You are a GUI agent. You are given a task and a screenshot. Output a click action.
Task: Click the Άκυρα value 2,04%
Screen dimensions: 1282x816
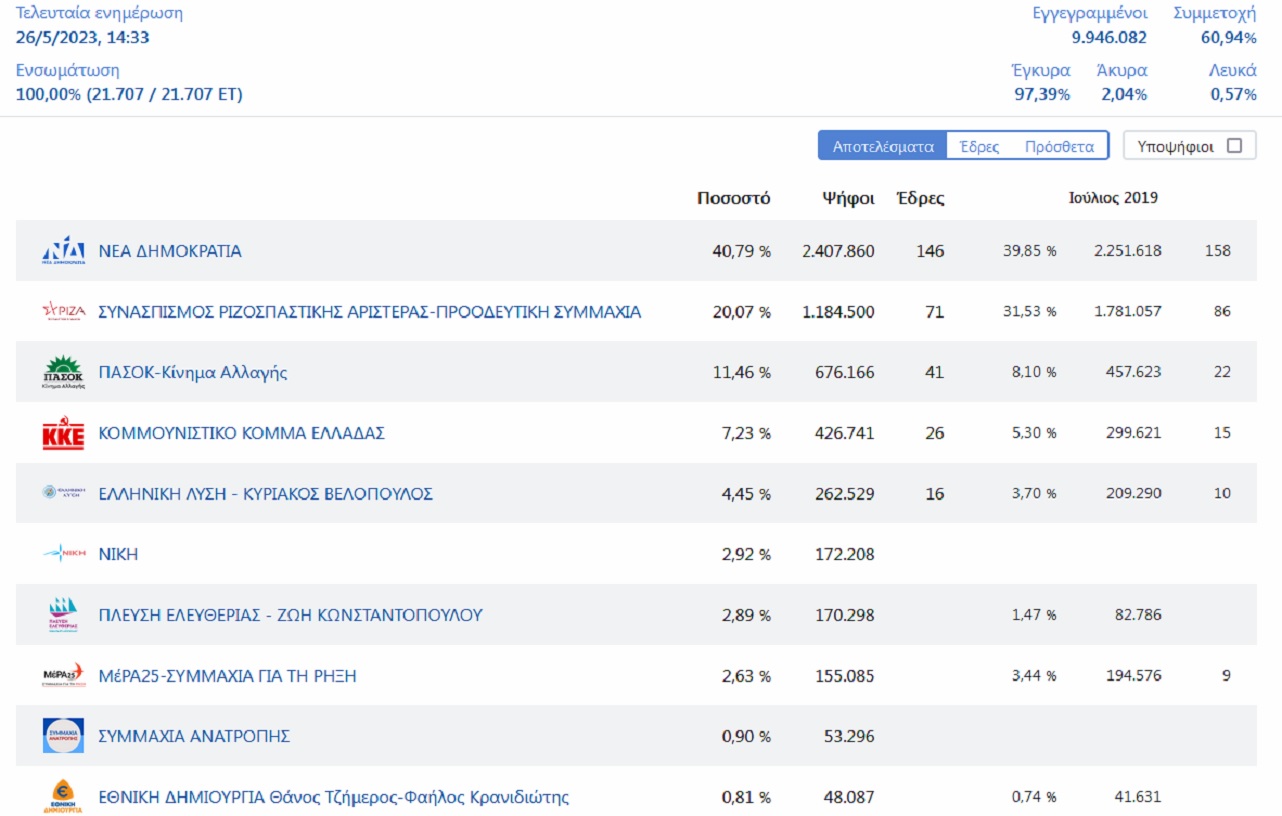pyautogui.click(x=1124, y=95)
